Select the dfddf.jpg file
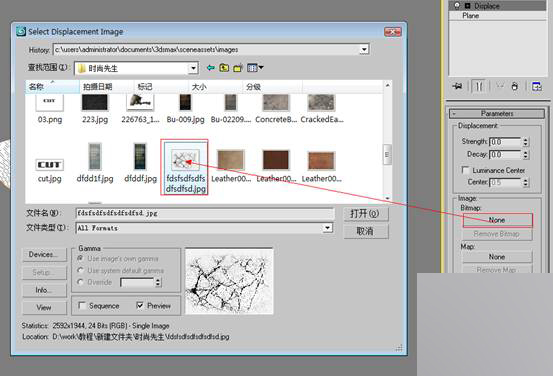 (140, 163)
